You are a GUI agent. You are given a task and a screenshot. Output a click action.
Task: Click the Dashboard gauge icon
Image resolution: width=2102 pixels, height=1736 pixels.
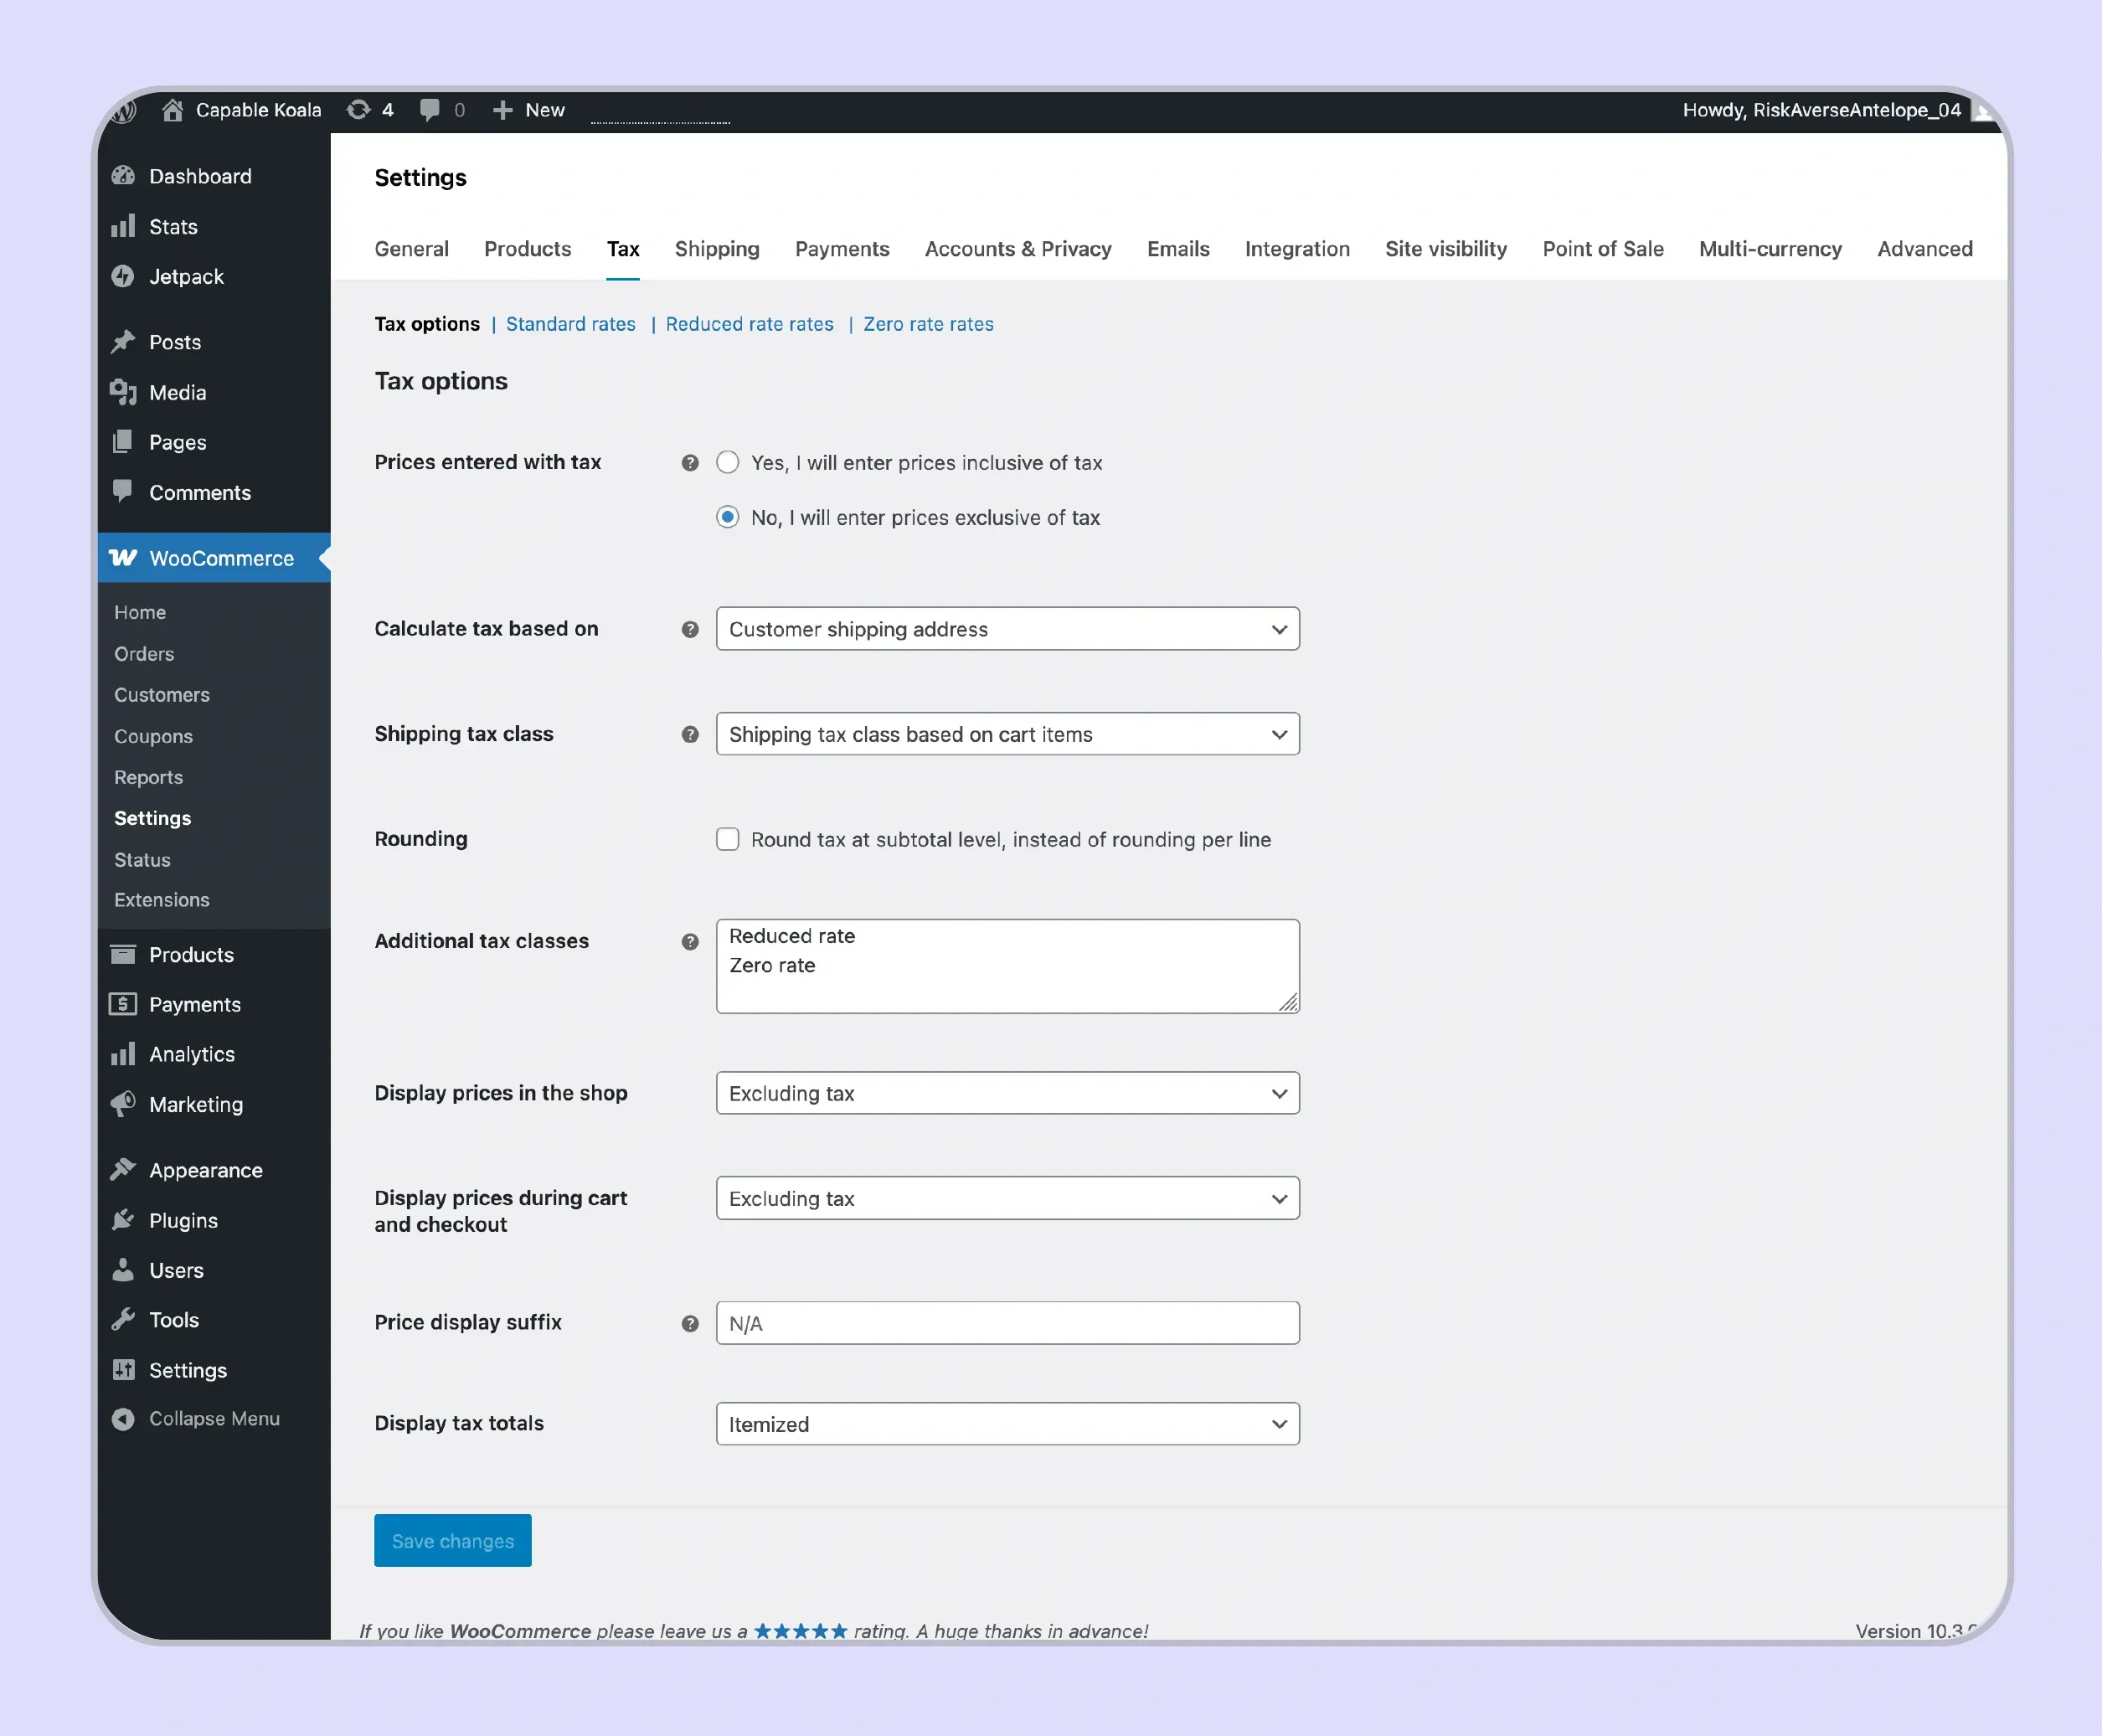pyautogui.click(x=123, y=176)
